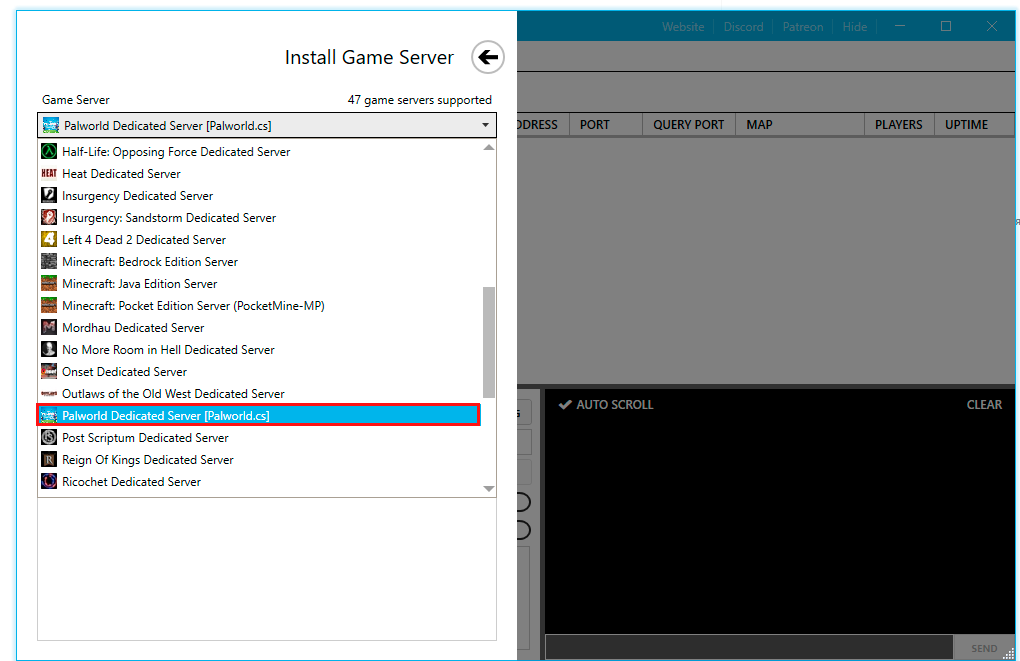Image resolution: width=1020 pixels, height=661 pixels.
Task: Open the Patreon link in title bar
Action: pos(803,27)
